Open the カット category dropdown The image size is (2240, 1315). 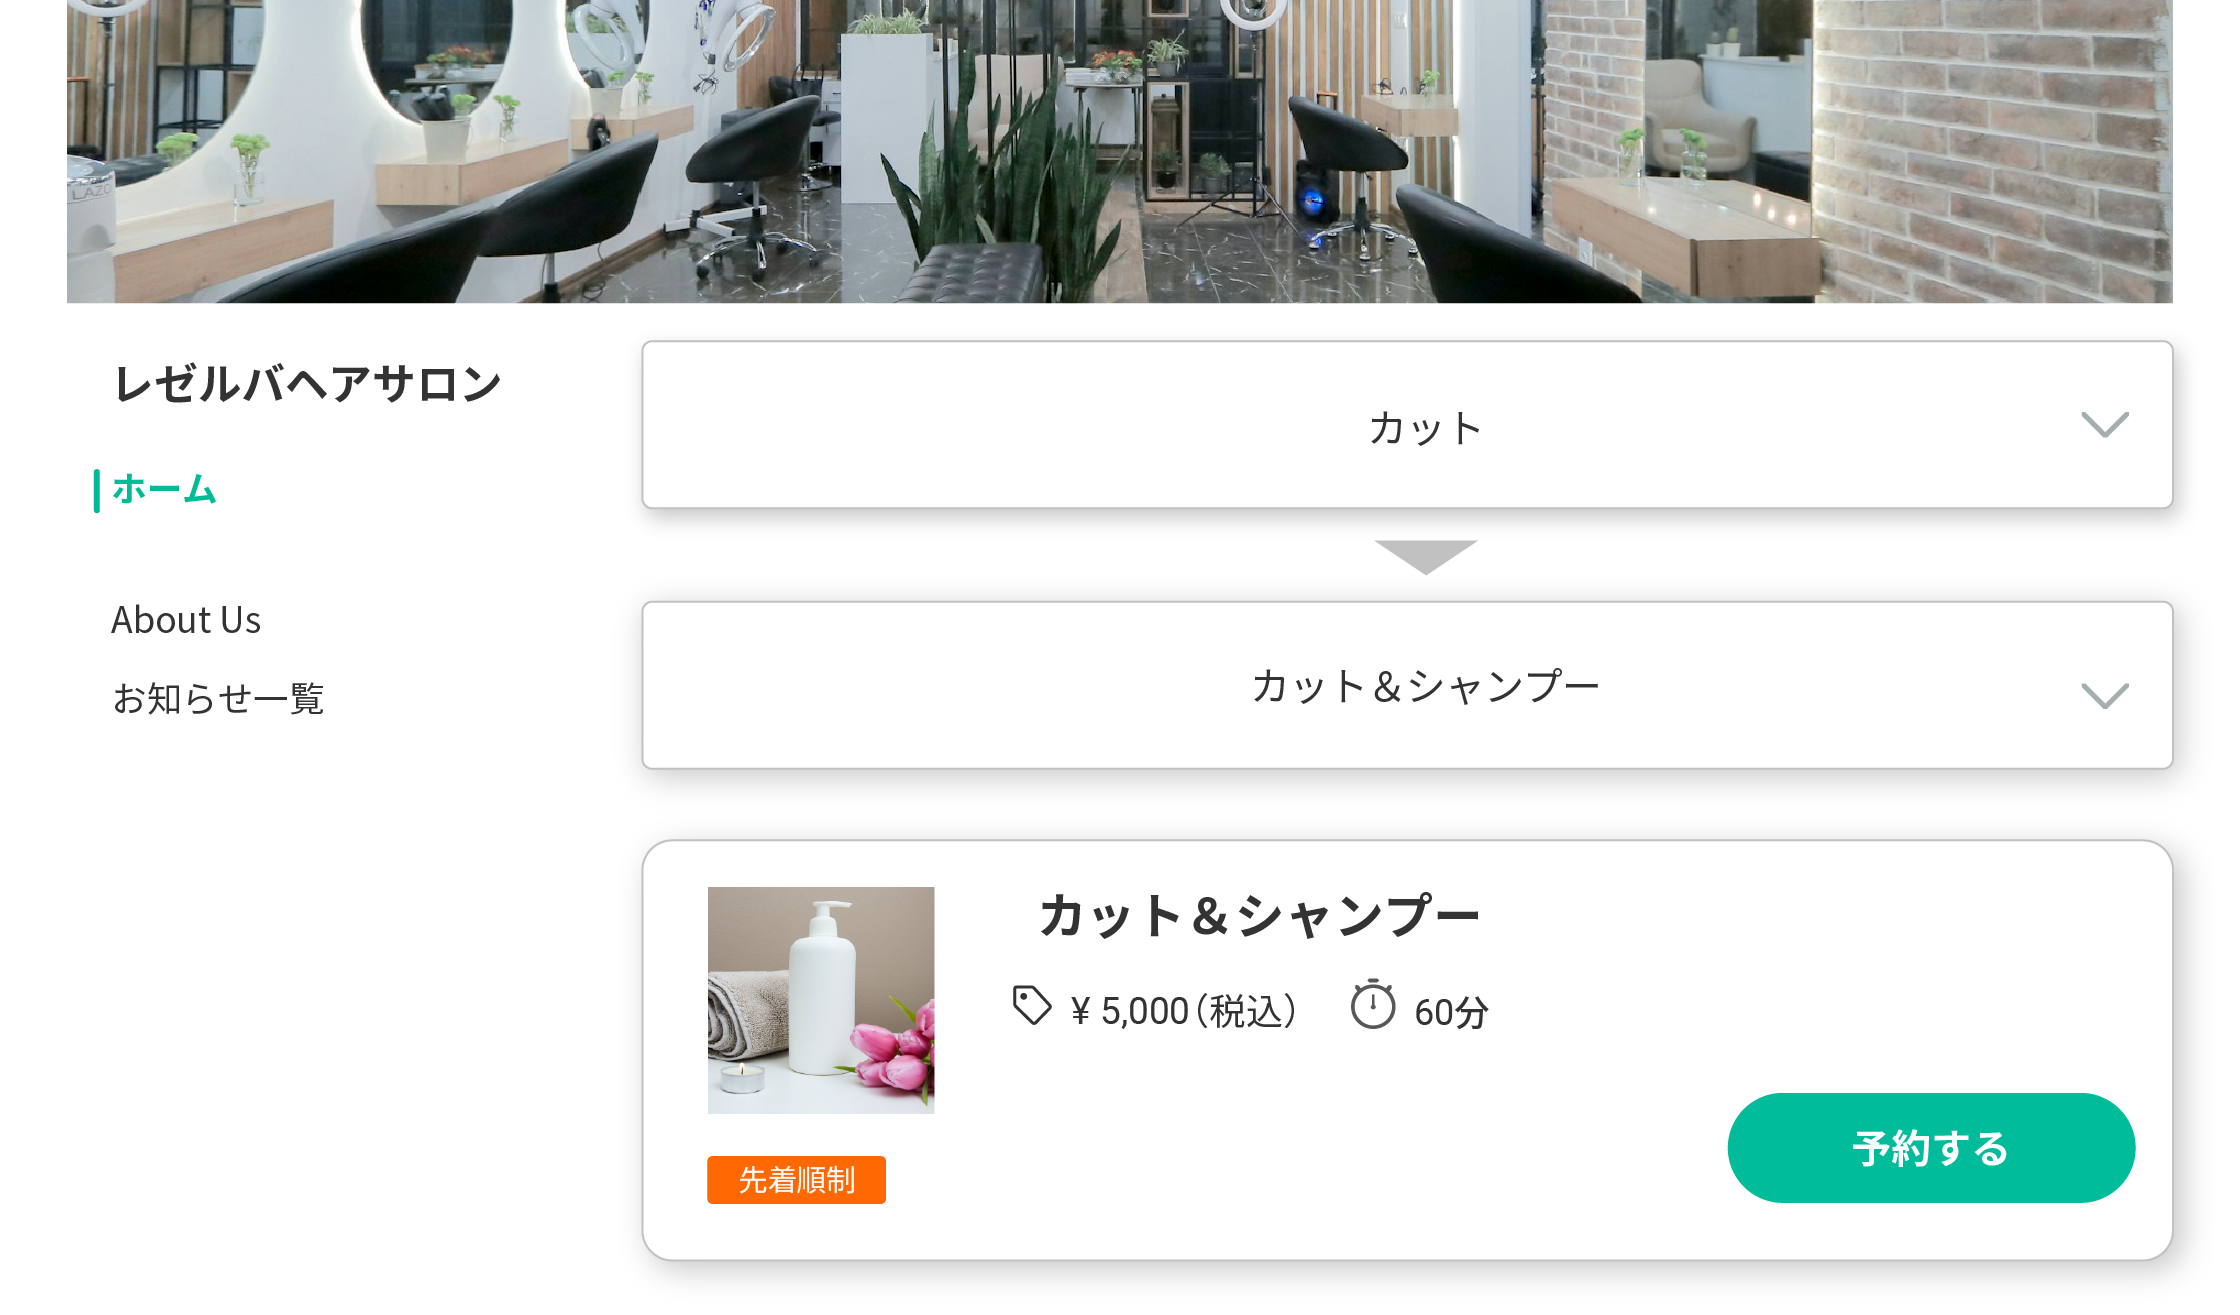[1407, 425]
